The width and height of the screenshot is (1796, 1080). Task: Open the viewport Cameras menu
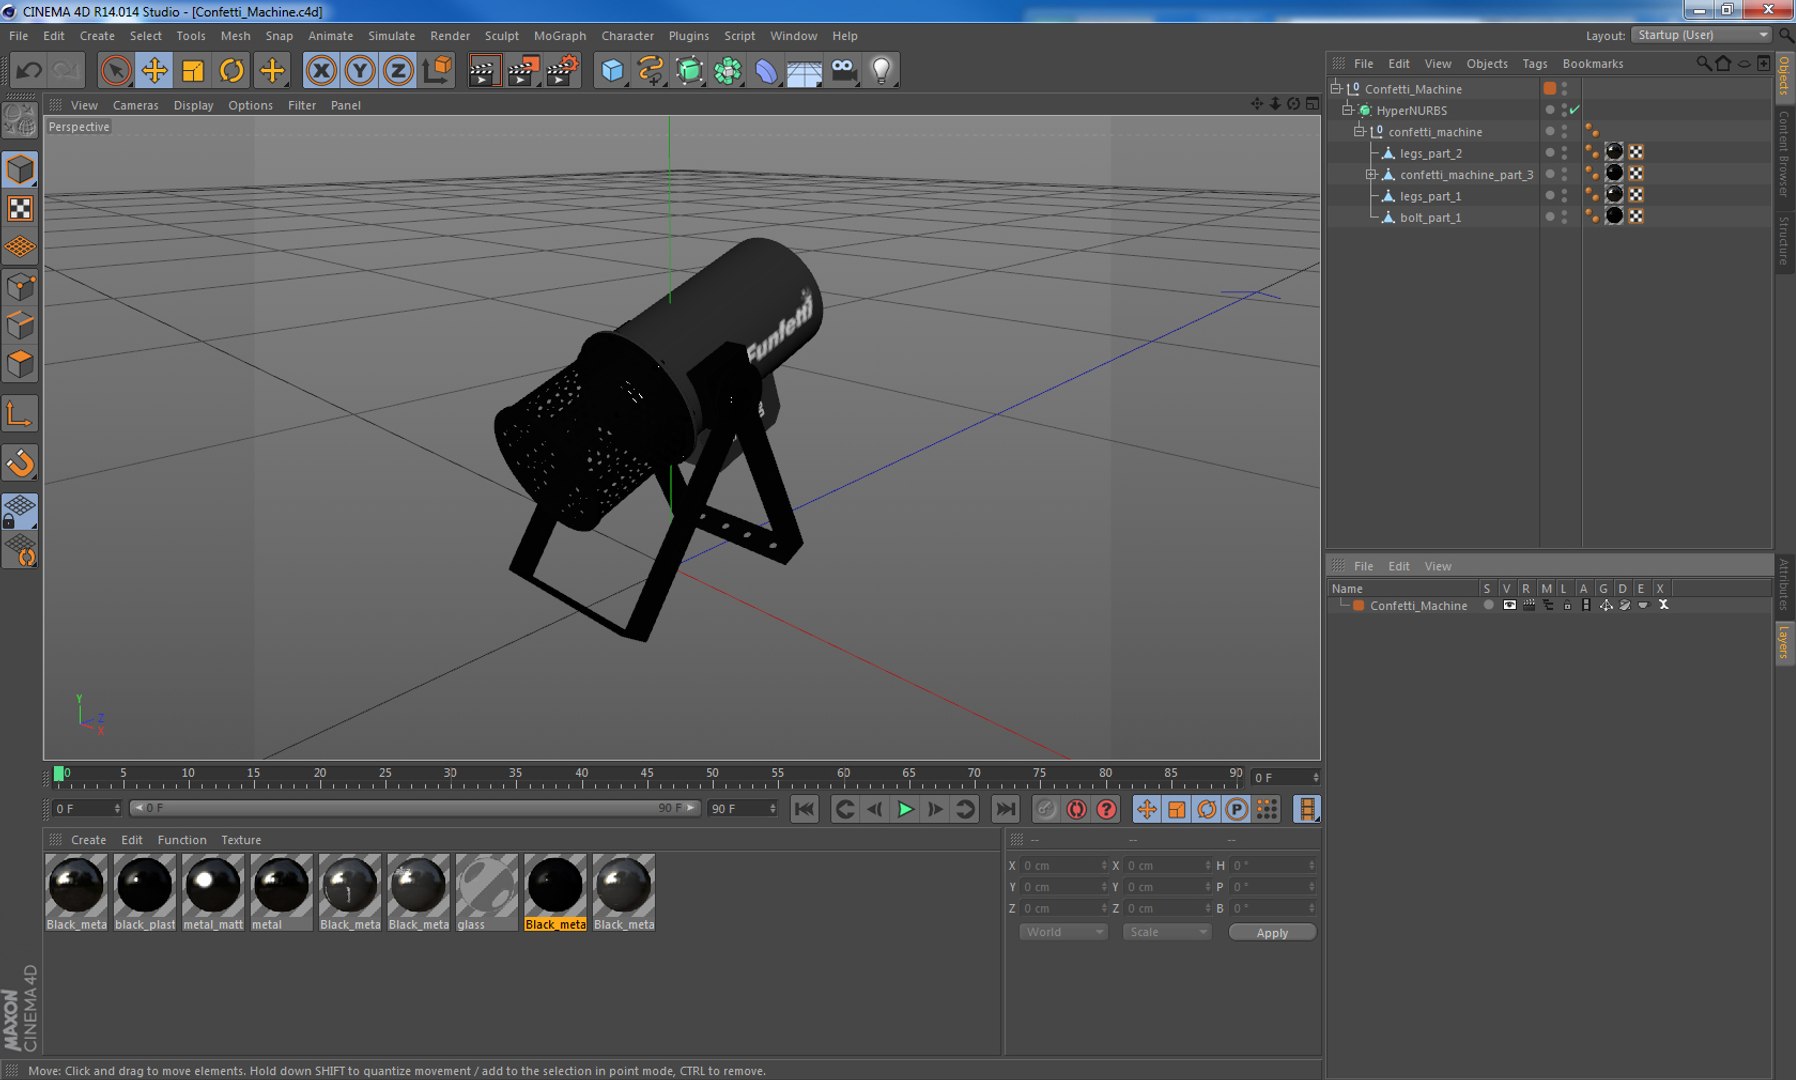(x=136, y=105)
